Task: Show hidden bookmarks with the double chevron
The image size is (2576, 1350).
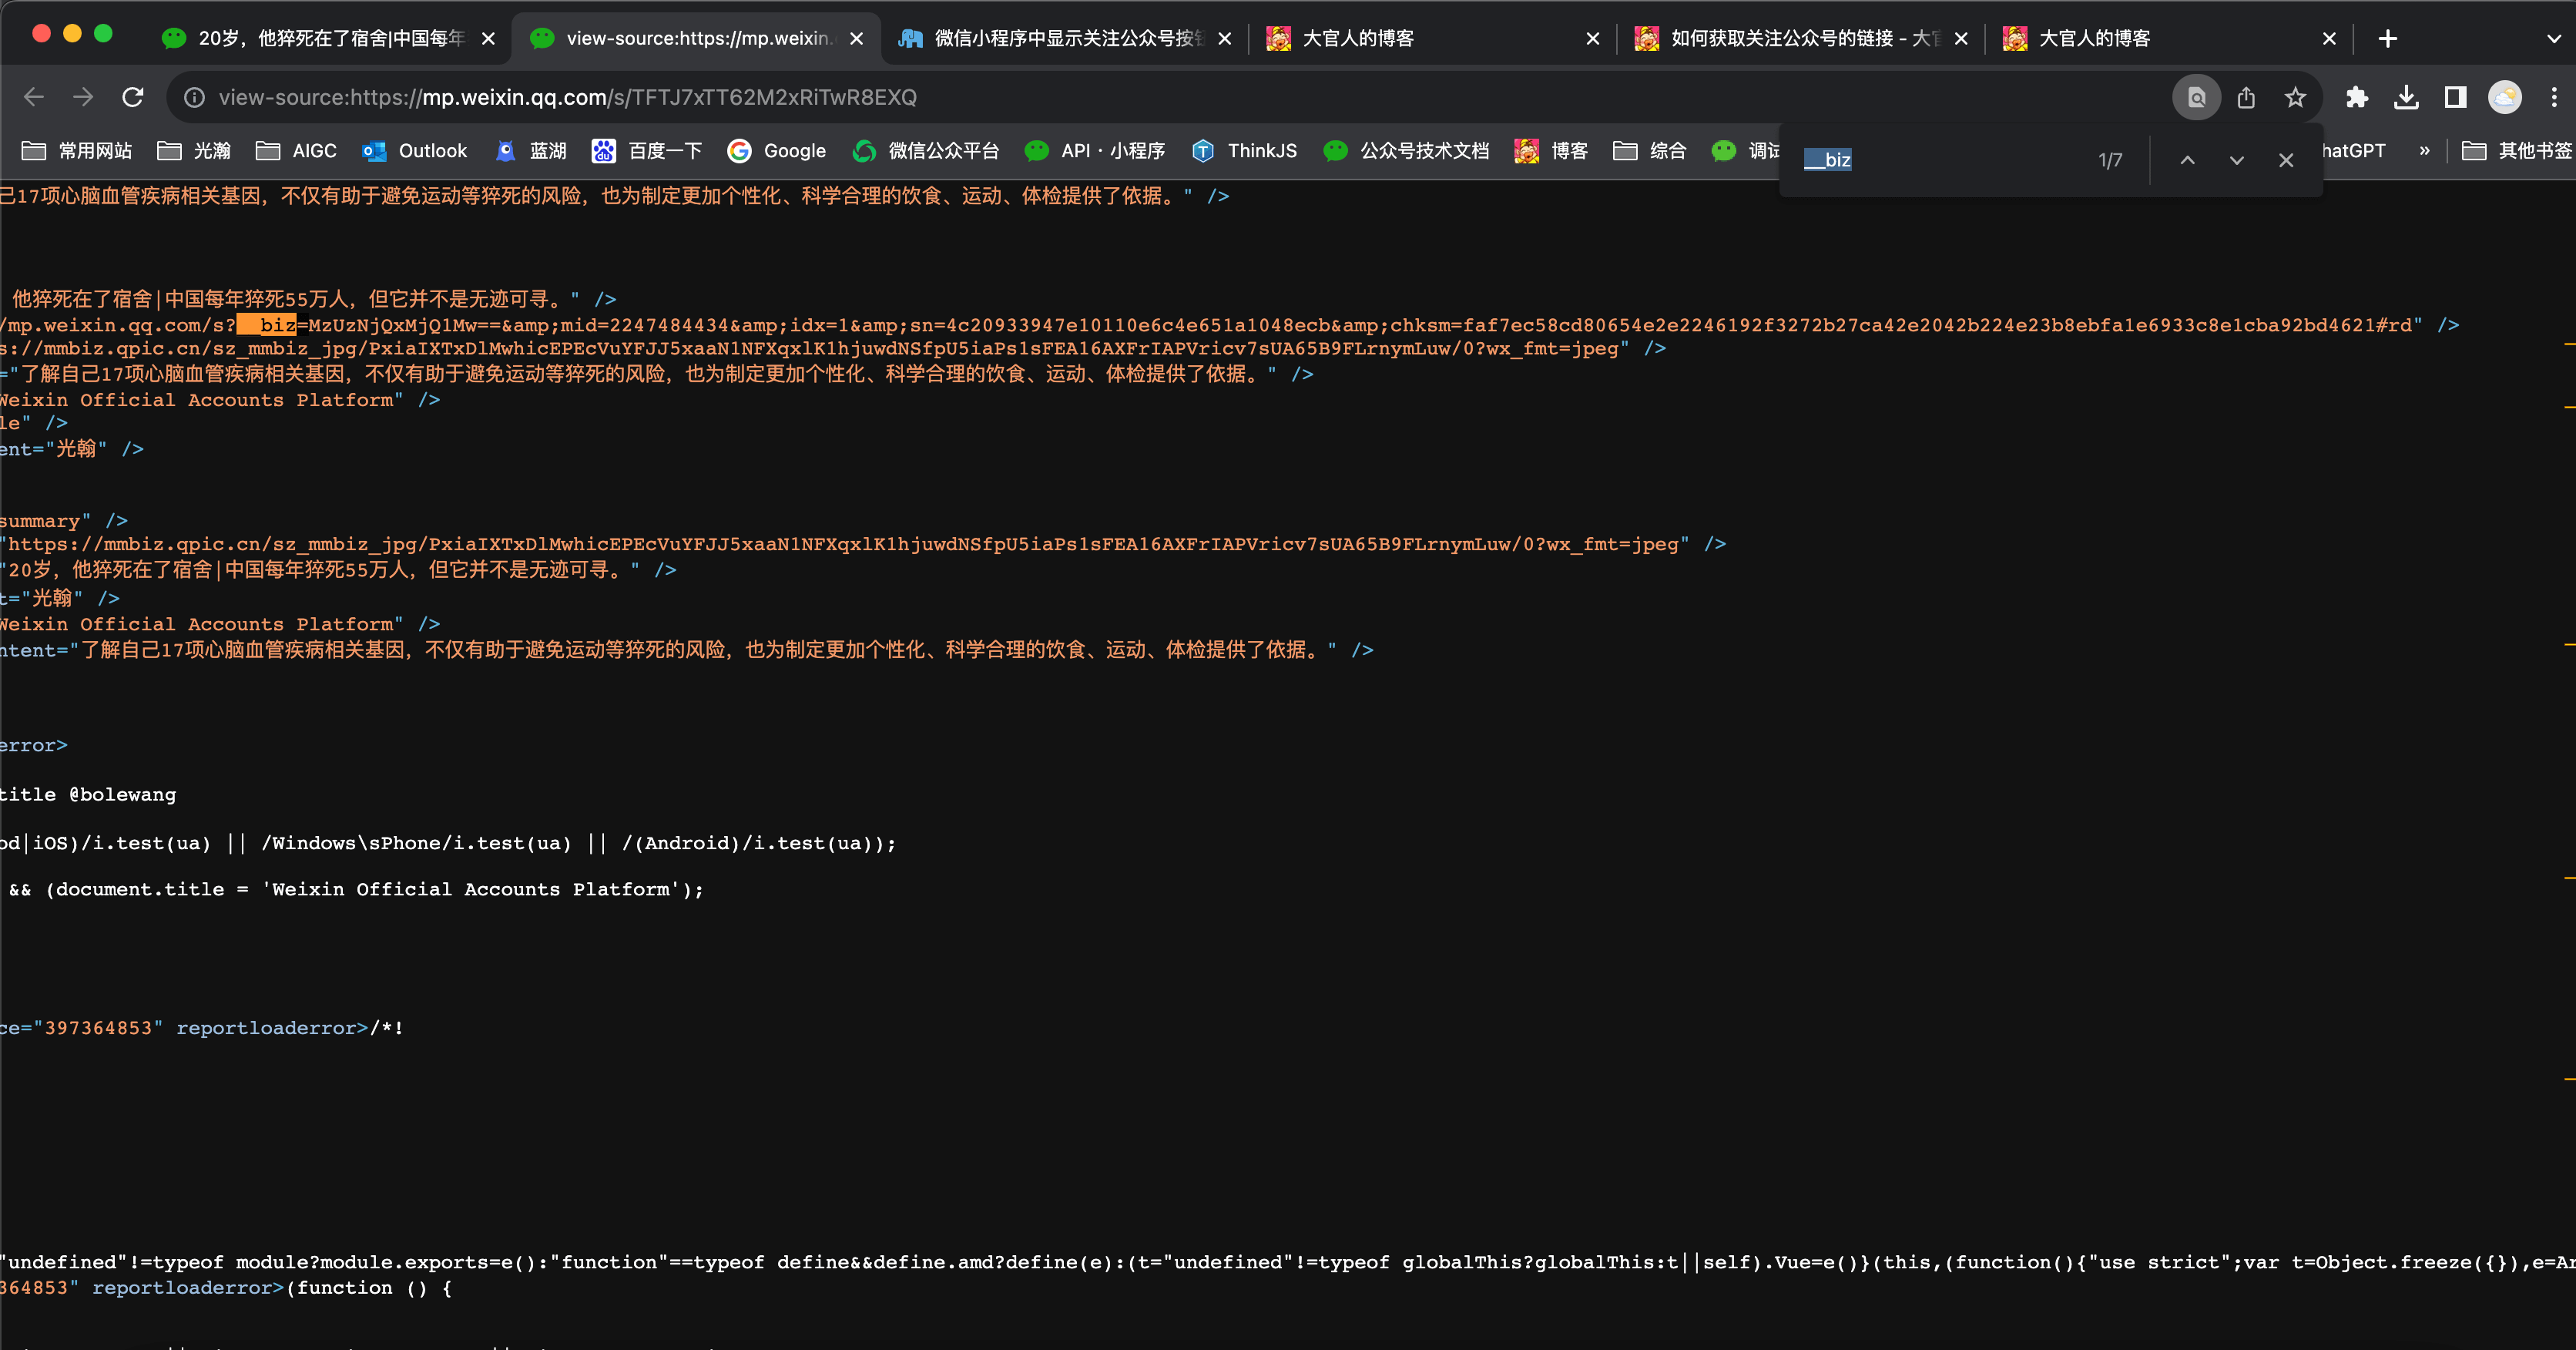Action: (2424, 151)
